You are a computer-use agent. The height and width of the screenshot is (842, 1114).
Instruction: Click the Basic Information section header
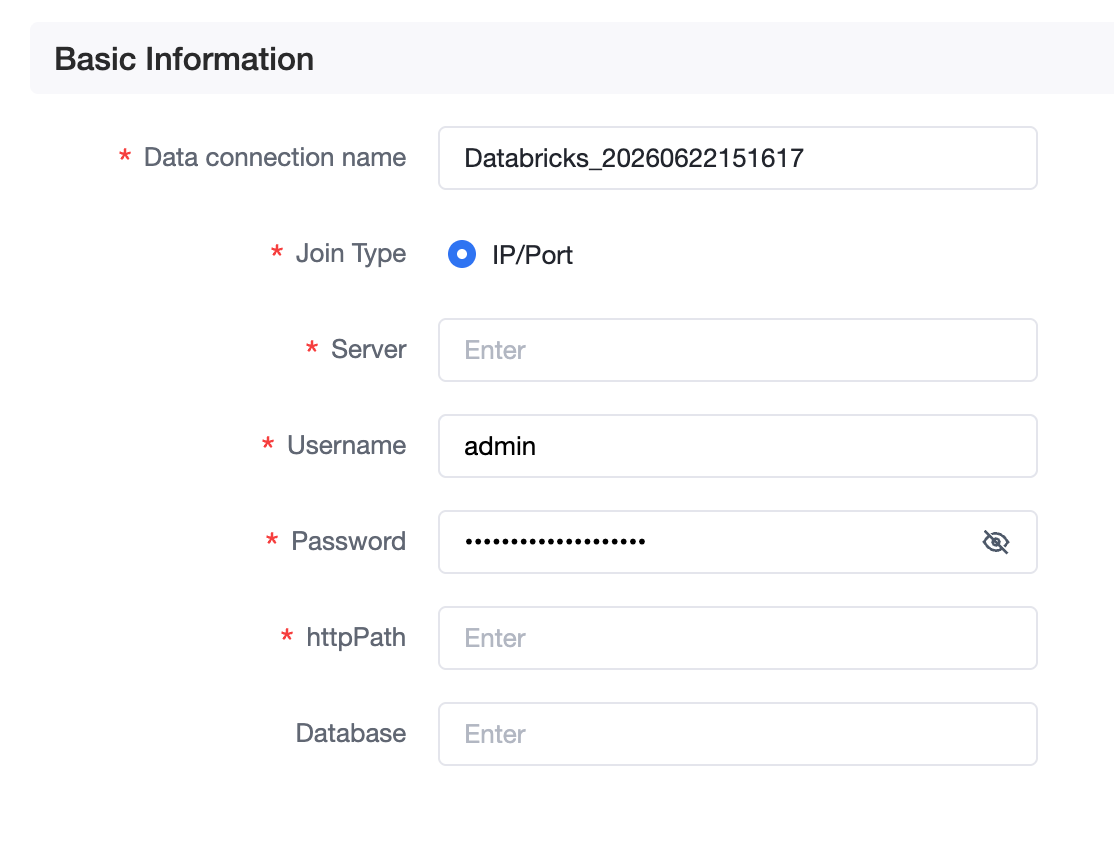point(184,59)
